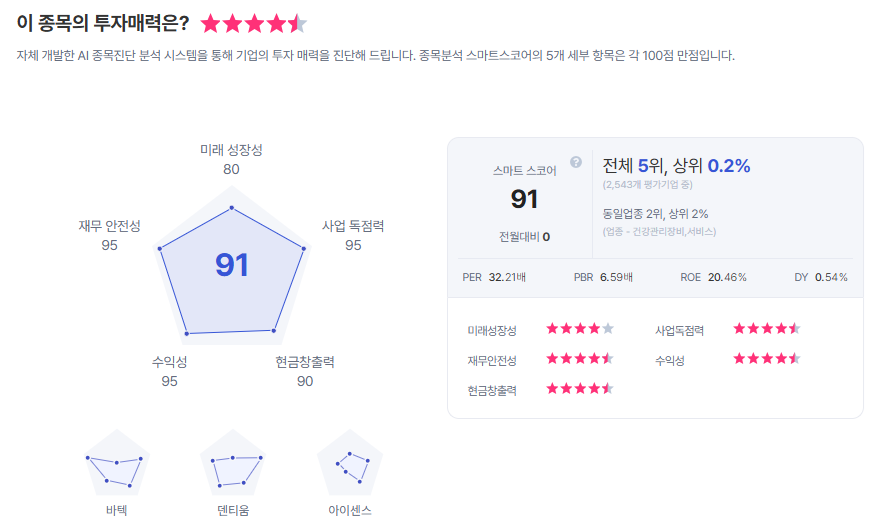The image size is (872, 530).
Task: Click the smart score help question icon
Action: [576, 162]
